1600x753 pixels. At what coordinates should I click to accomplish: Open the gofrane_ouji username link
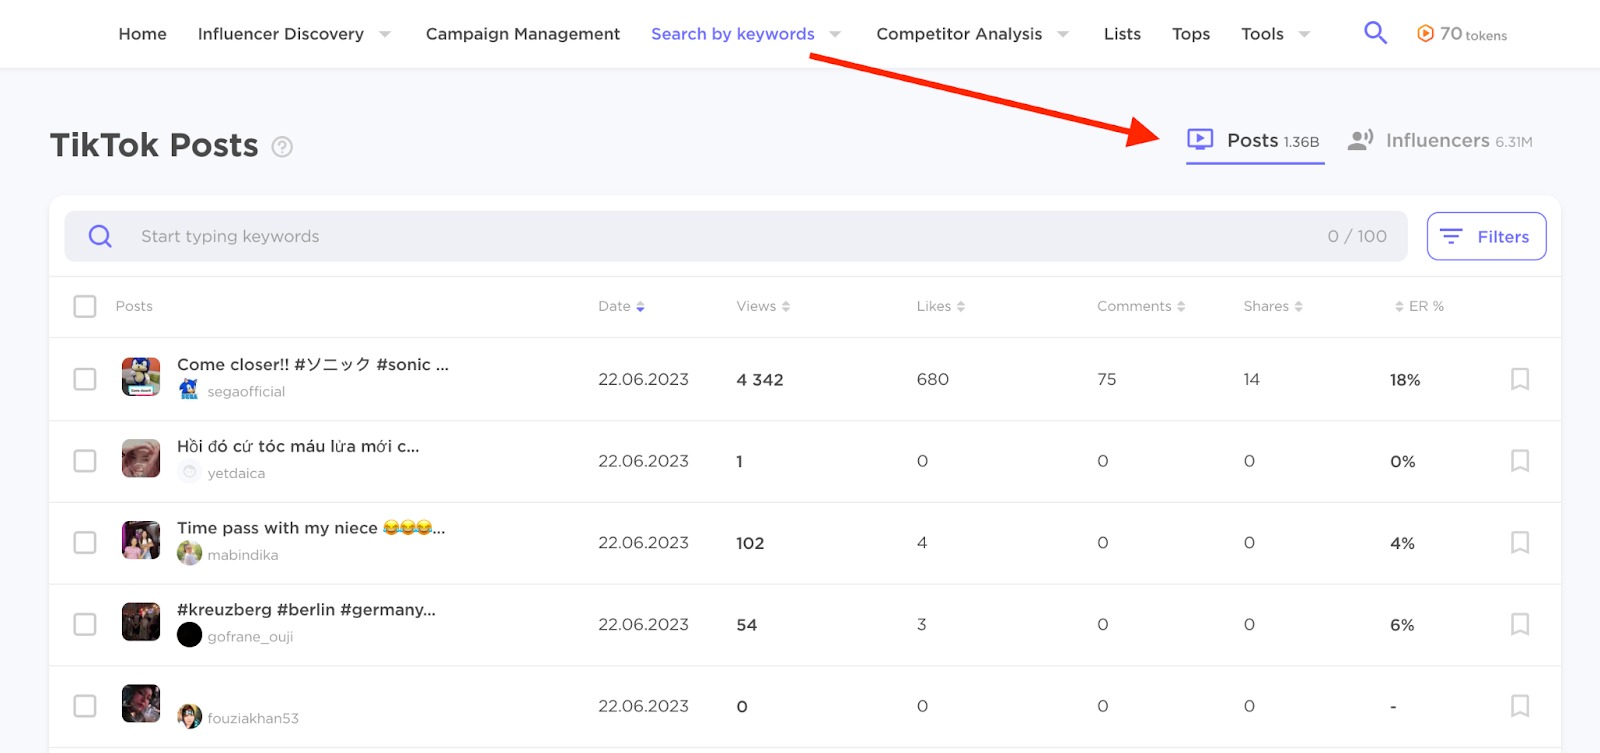[250, 637]
